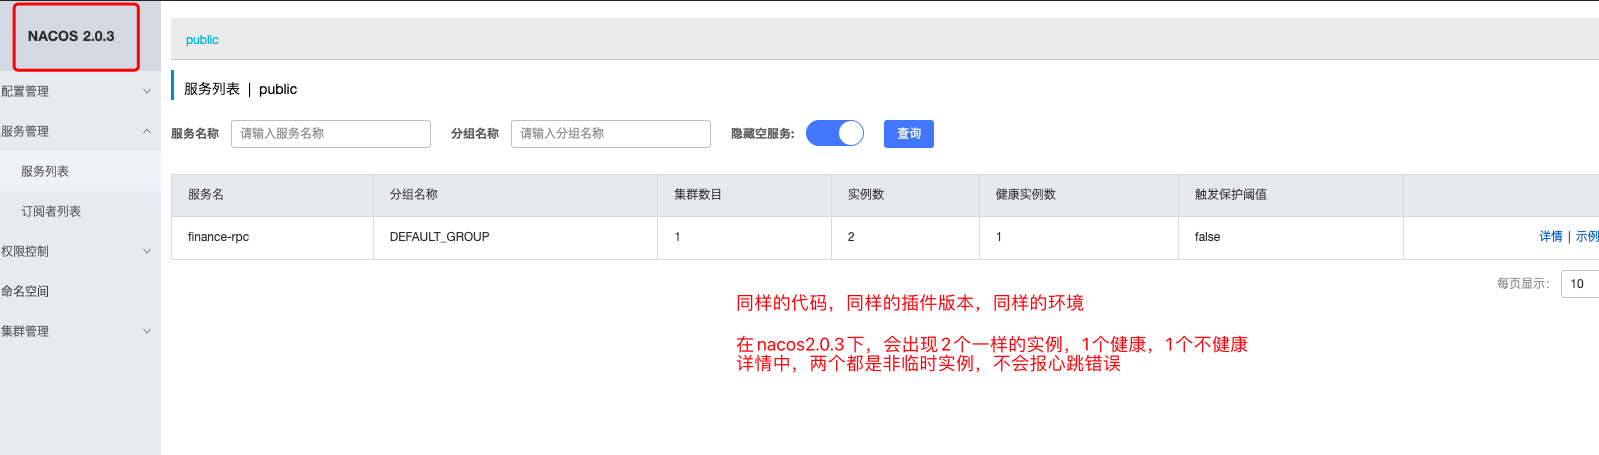Expand the 配置管理 menu chevron

[147, 91]
